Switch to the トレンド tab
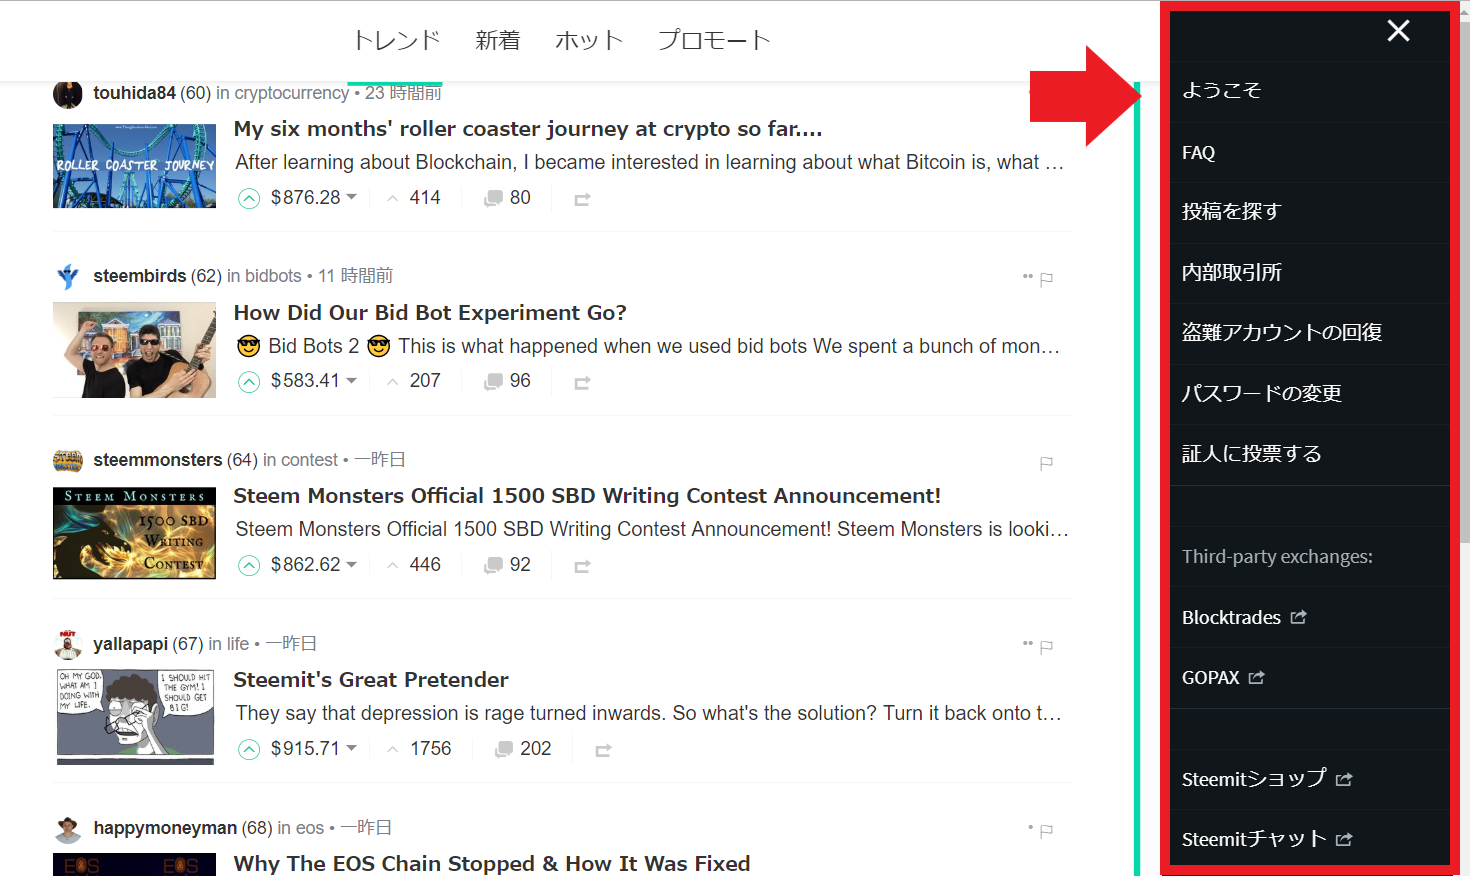1470x876 pixels. (396, 40)
